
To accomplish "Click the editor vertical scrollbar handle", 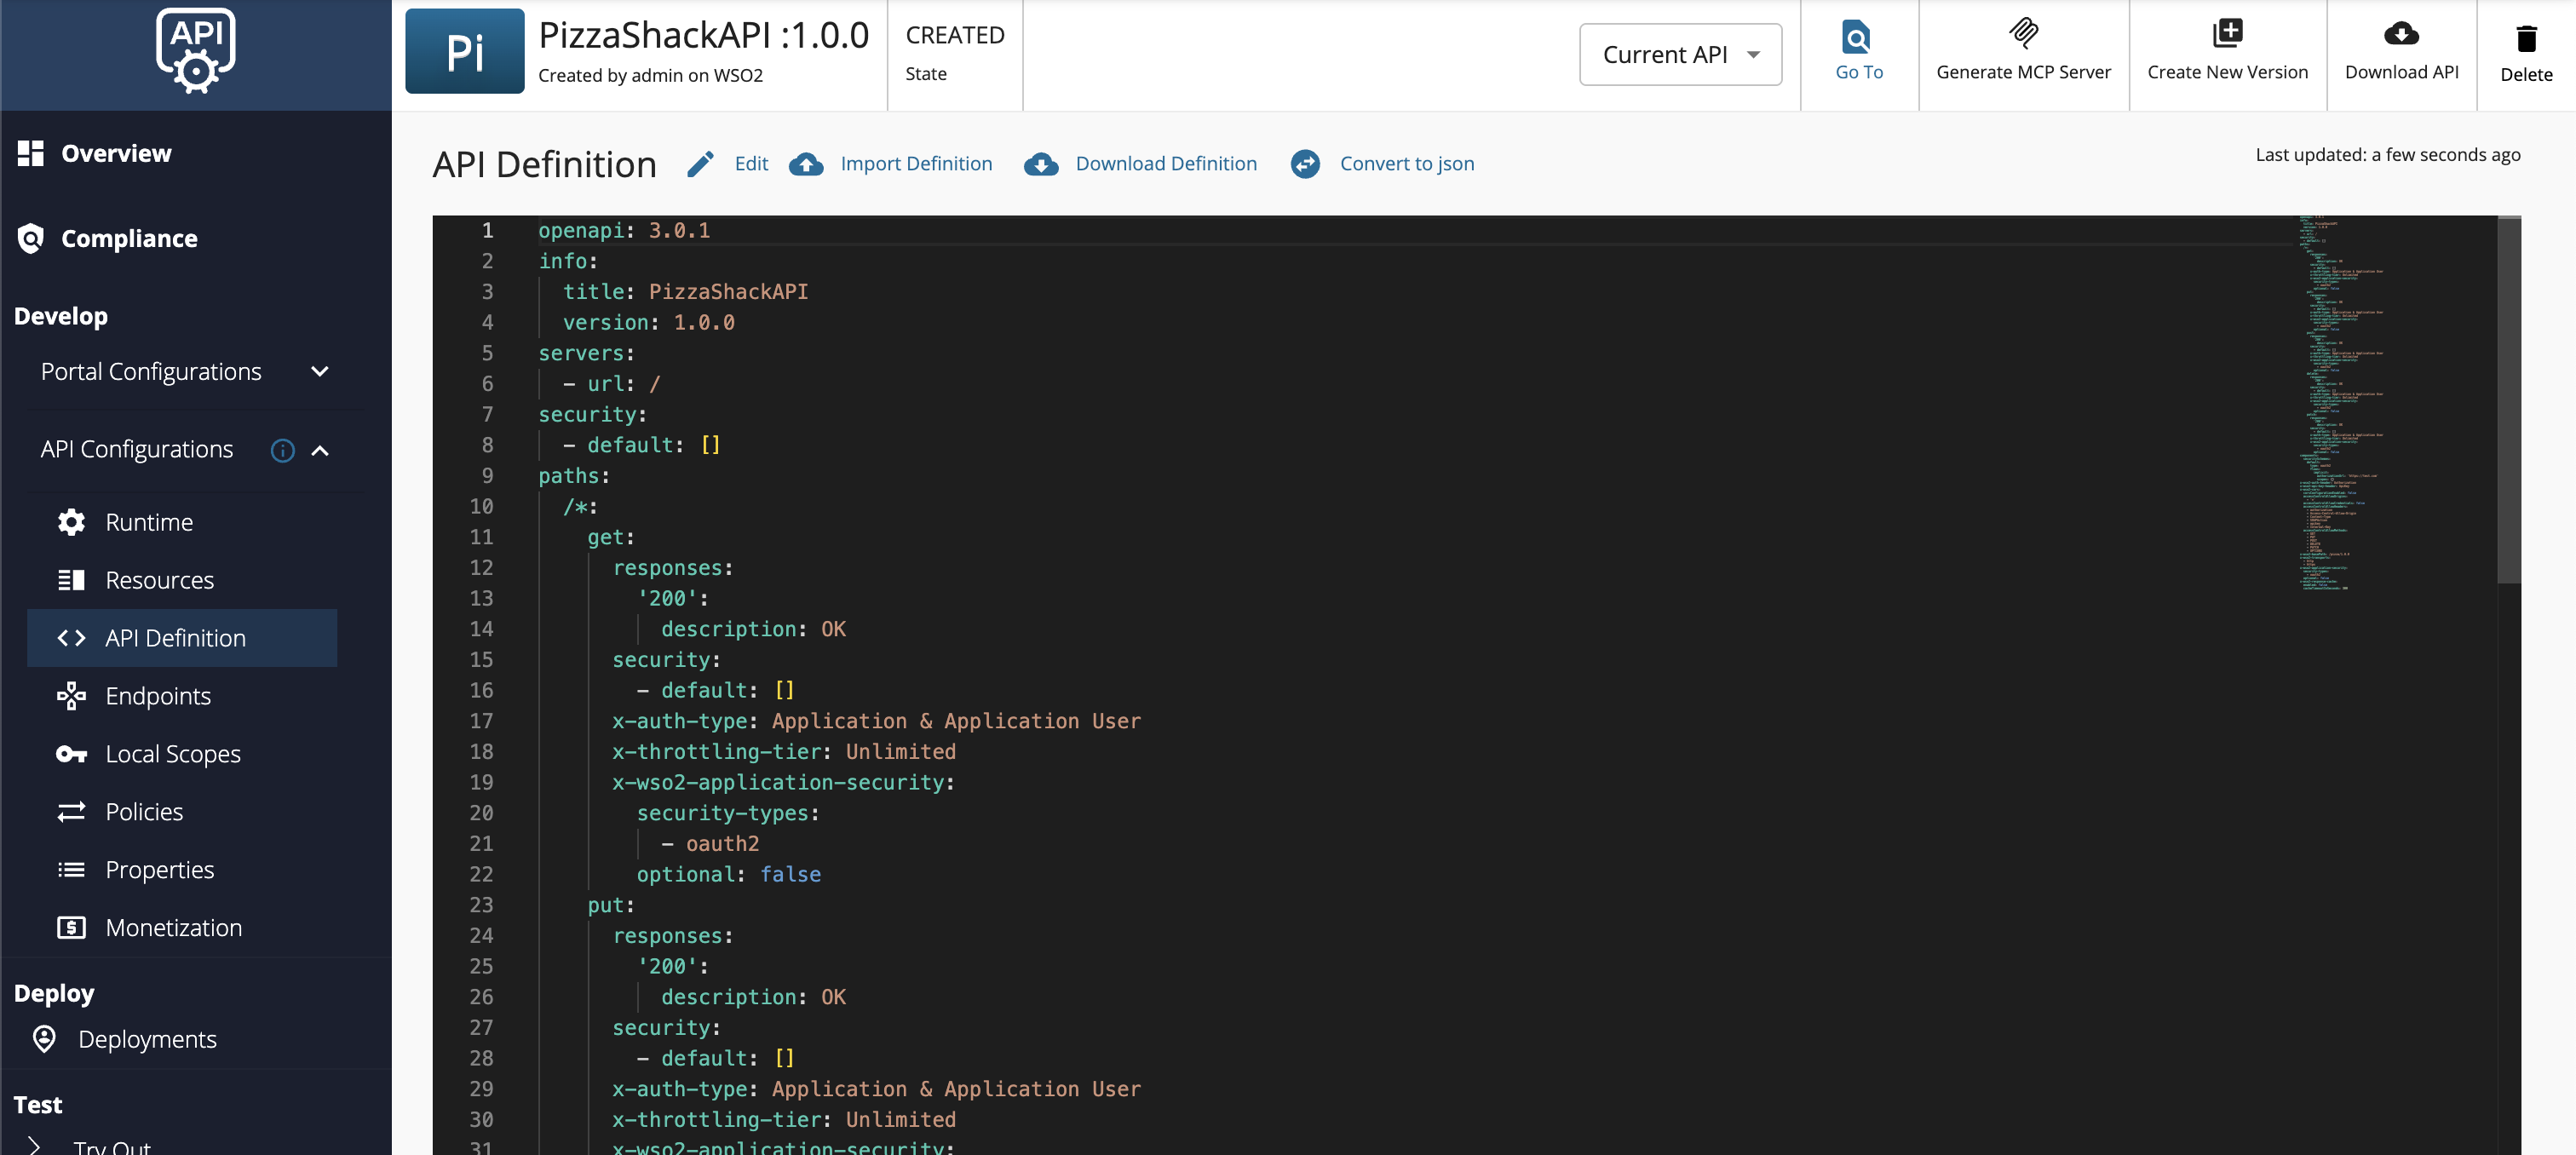I will coord(2508,400).
